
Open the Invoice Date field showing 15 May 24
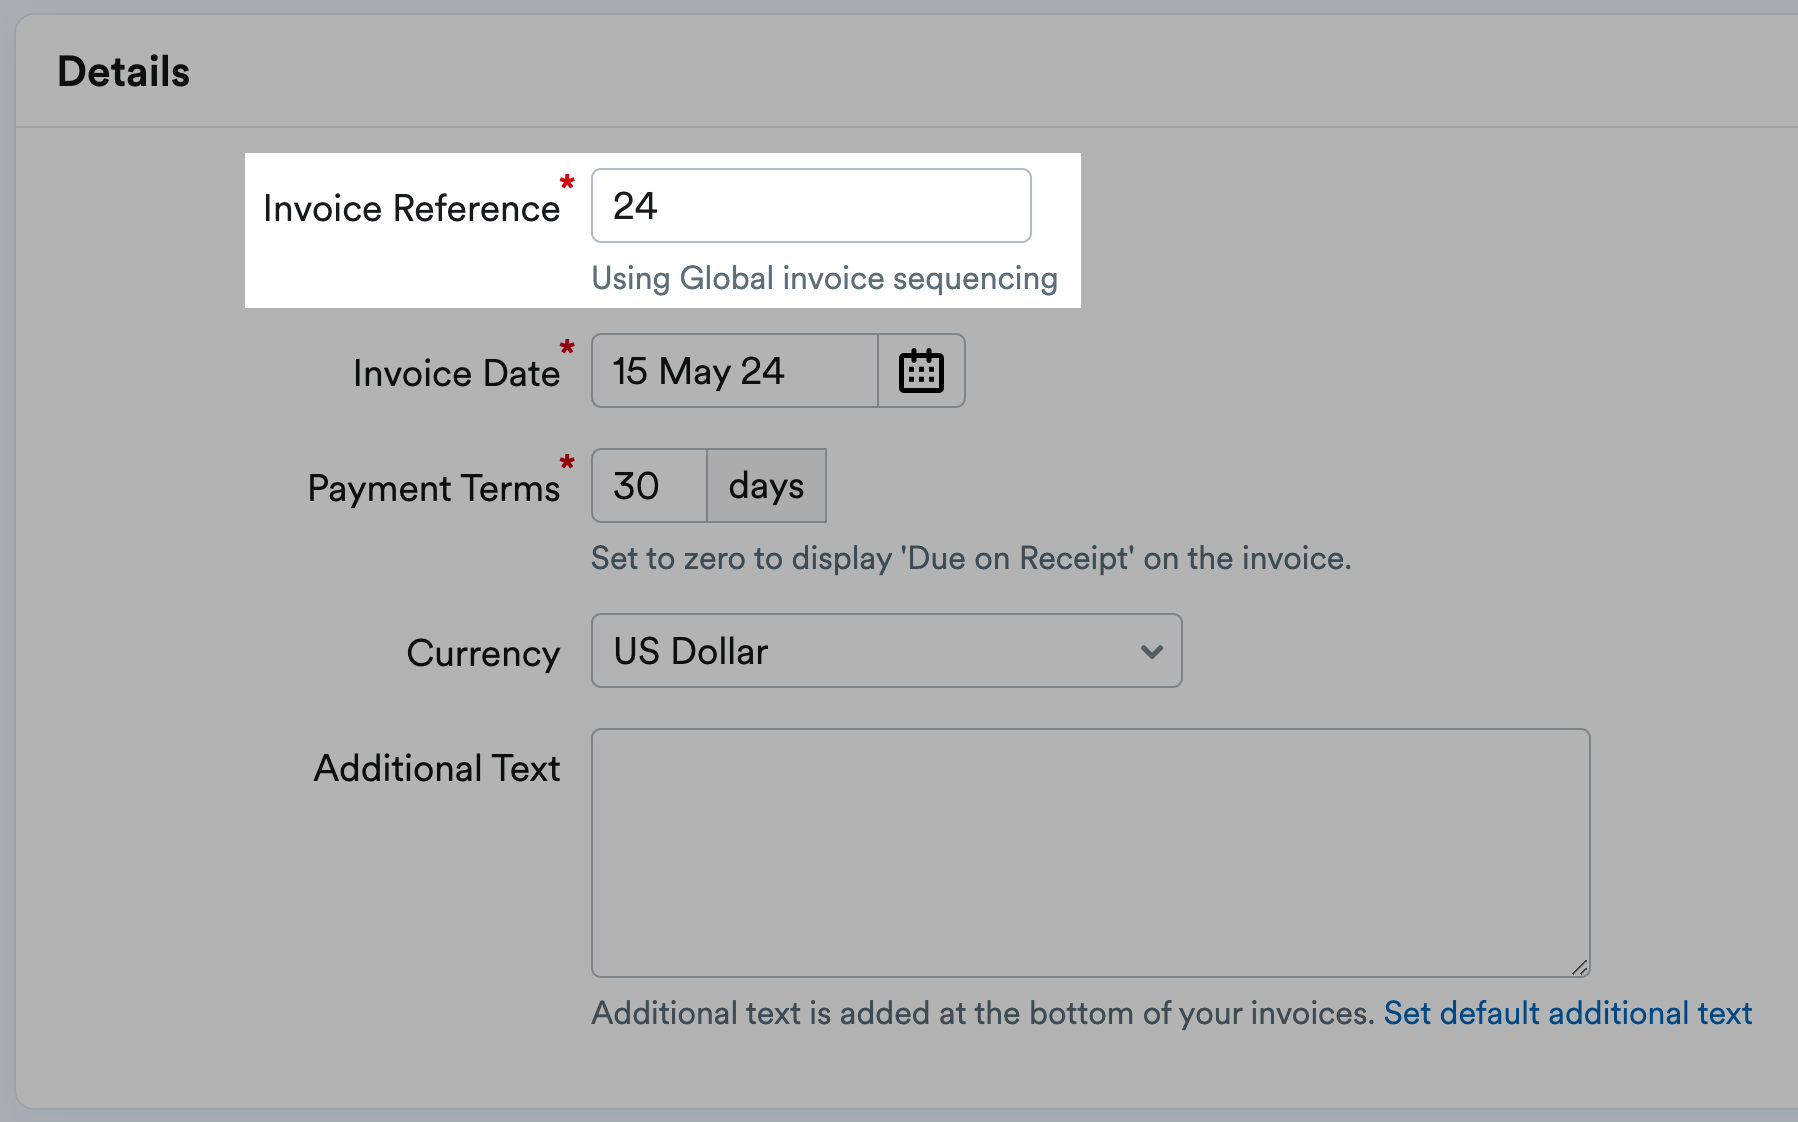coord(733,371)
